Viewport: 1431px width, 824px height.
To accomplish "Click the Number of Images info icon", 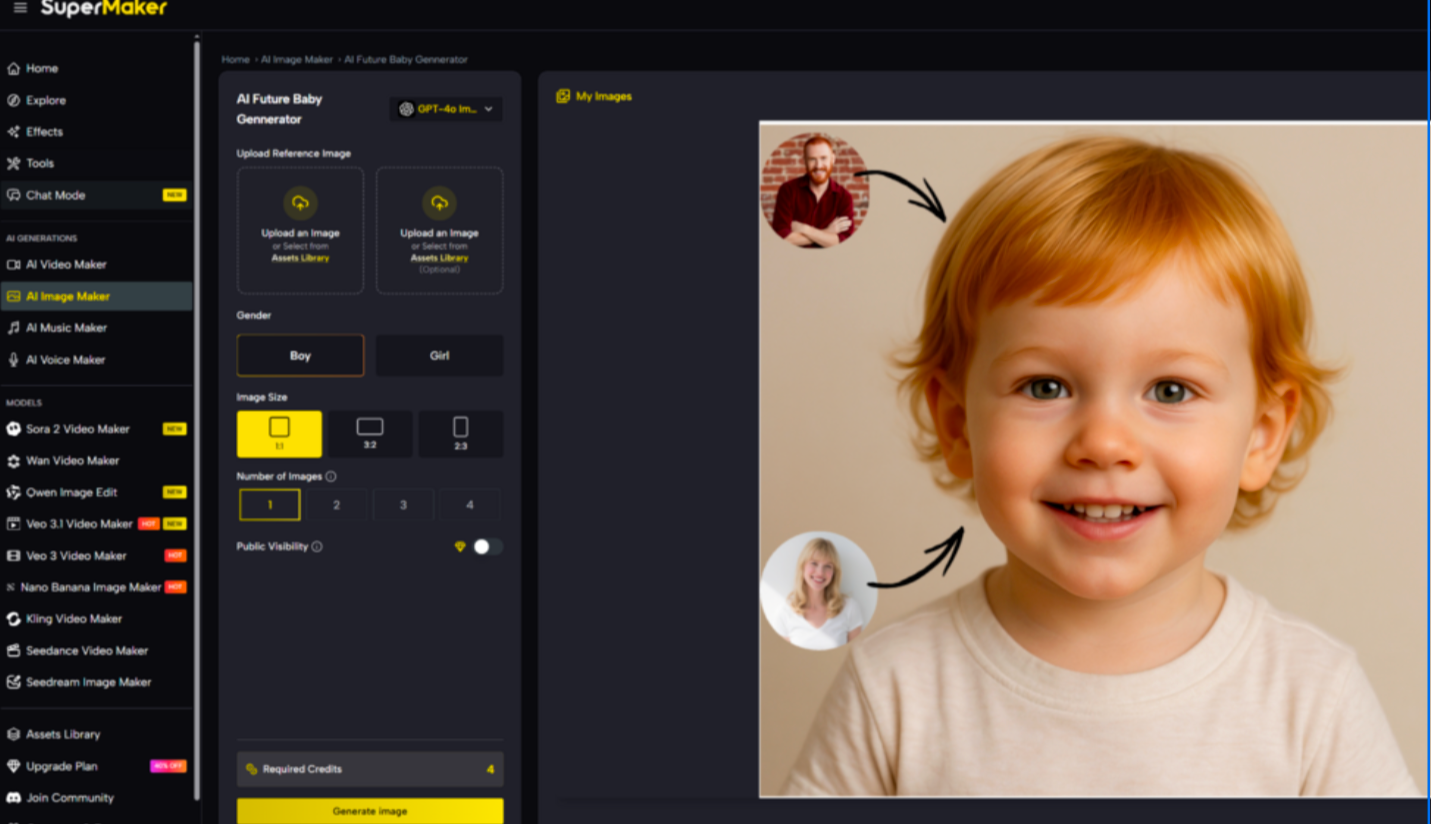I will coord(331,477).
